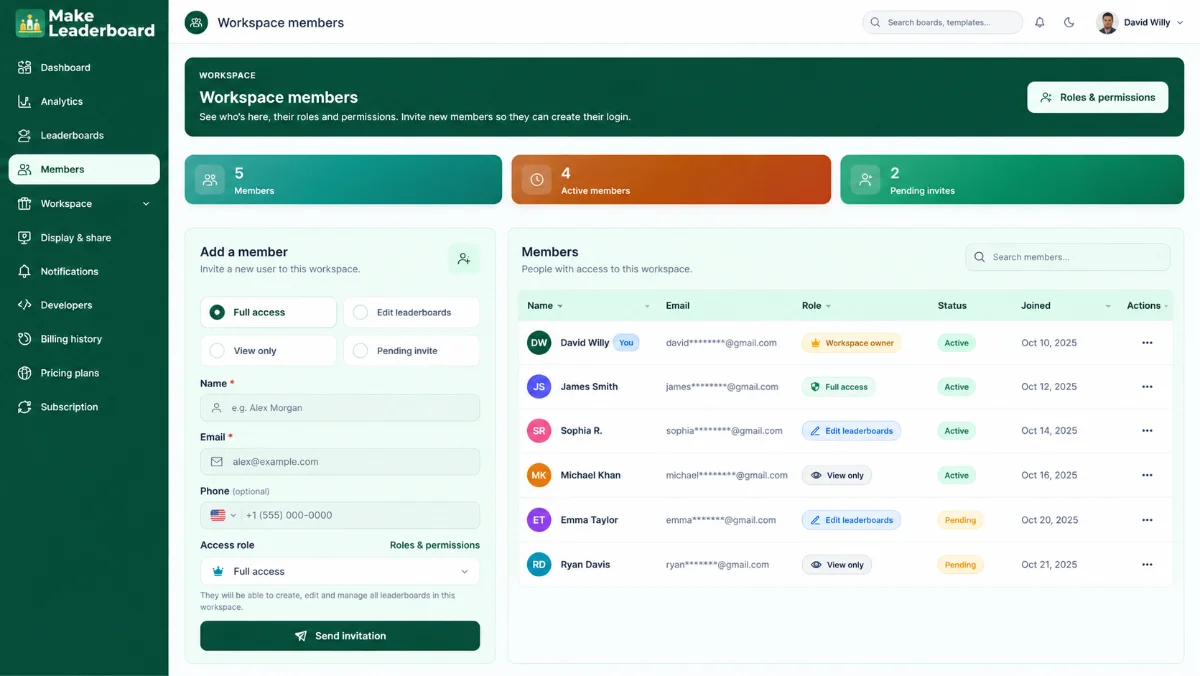This screenshot has width=1200, height=676.
Task: Click the Roles & permissions link above Access role
Action: (x=435, y=545)
